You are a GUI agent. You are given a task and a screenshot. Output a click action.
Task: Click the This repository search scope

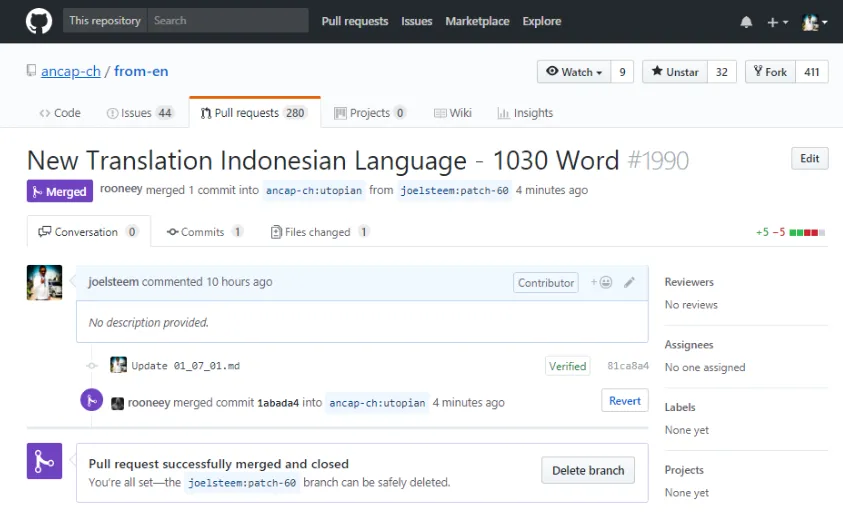click(105, 20)
